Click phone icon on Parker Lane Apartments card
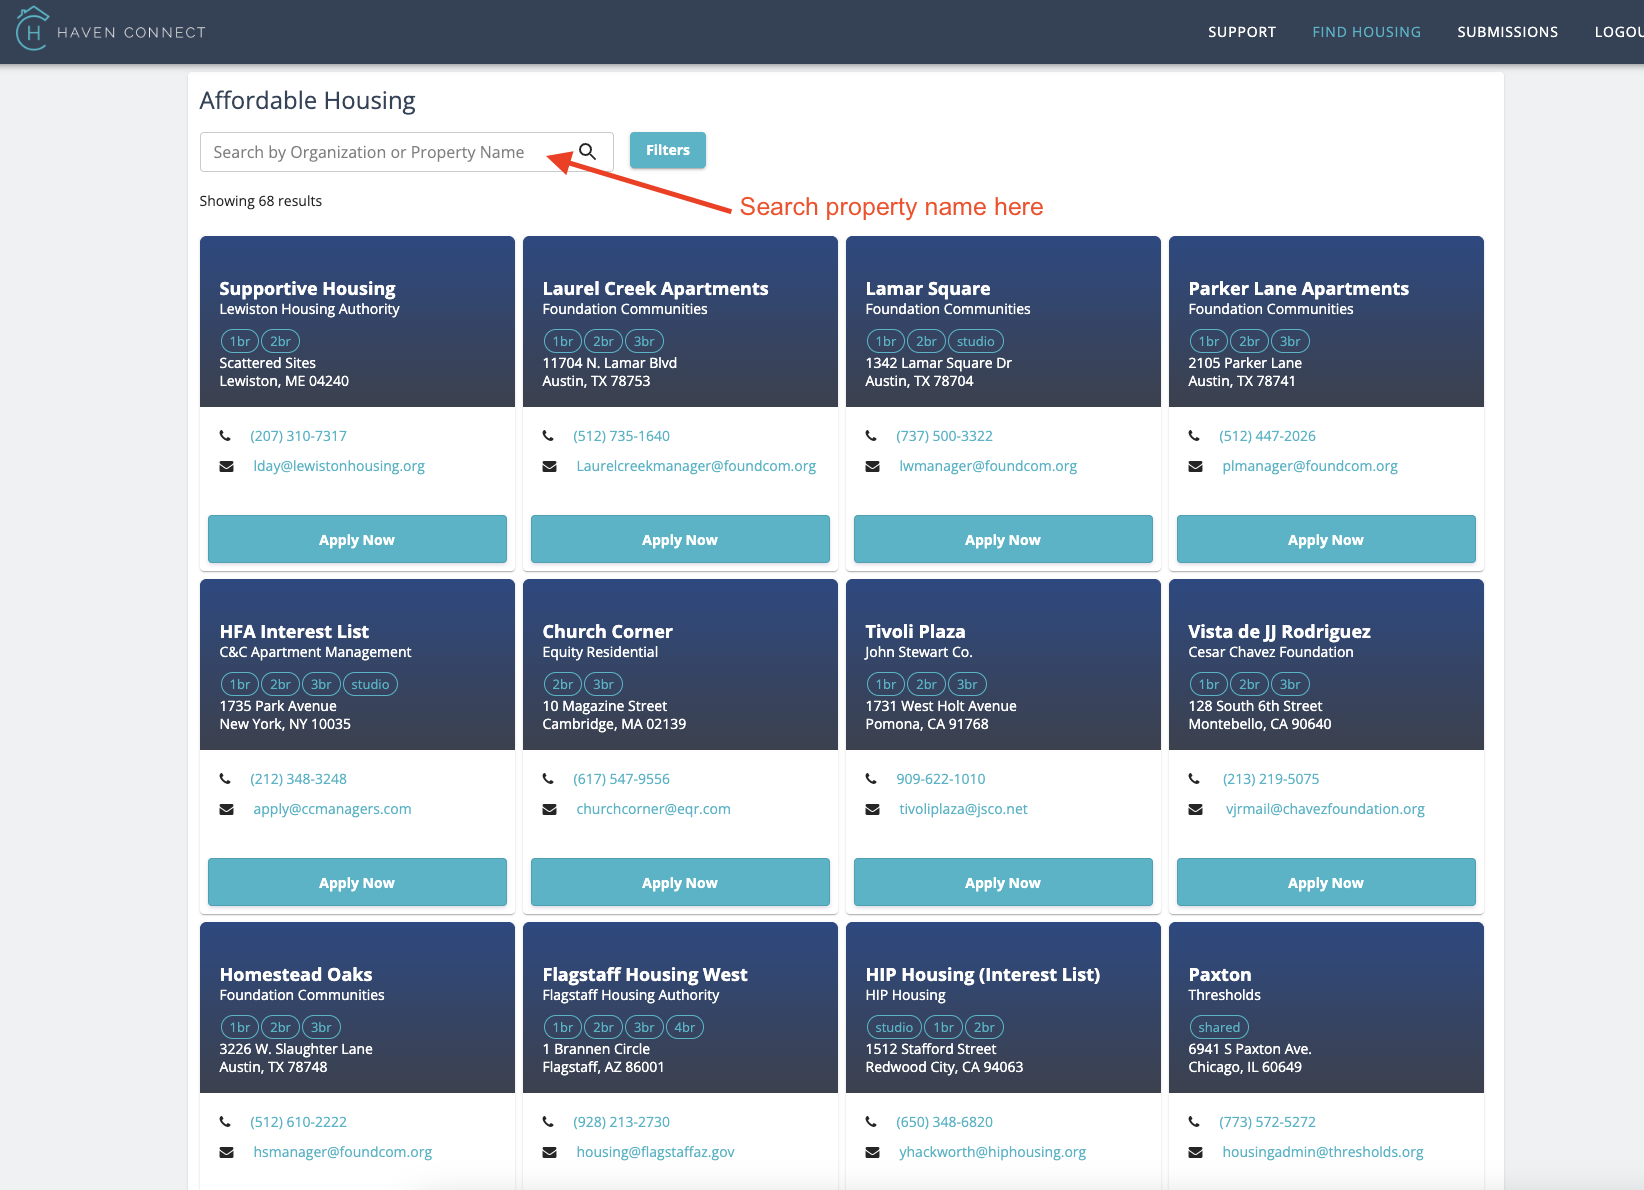 click(x=1194, y=436)
